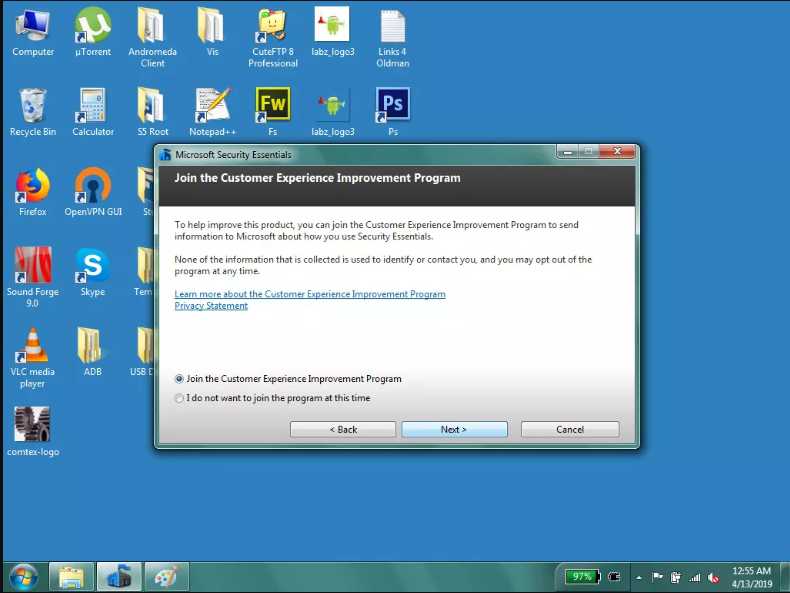Launch Sound Forge 9.0
The width and height of the screenshot is (790, 593).
[33, 277]
